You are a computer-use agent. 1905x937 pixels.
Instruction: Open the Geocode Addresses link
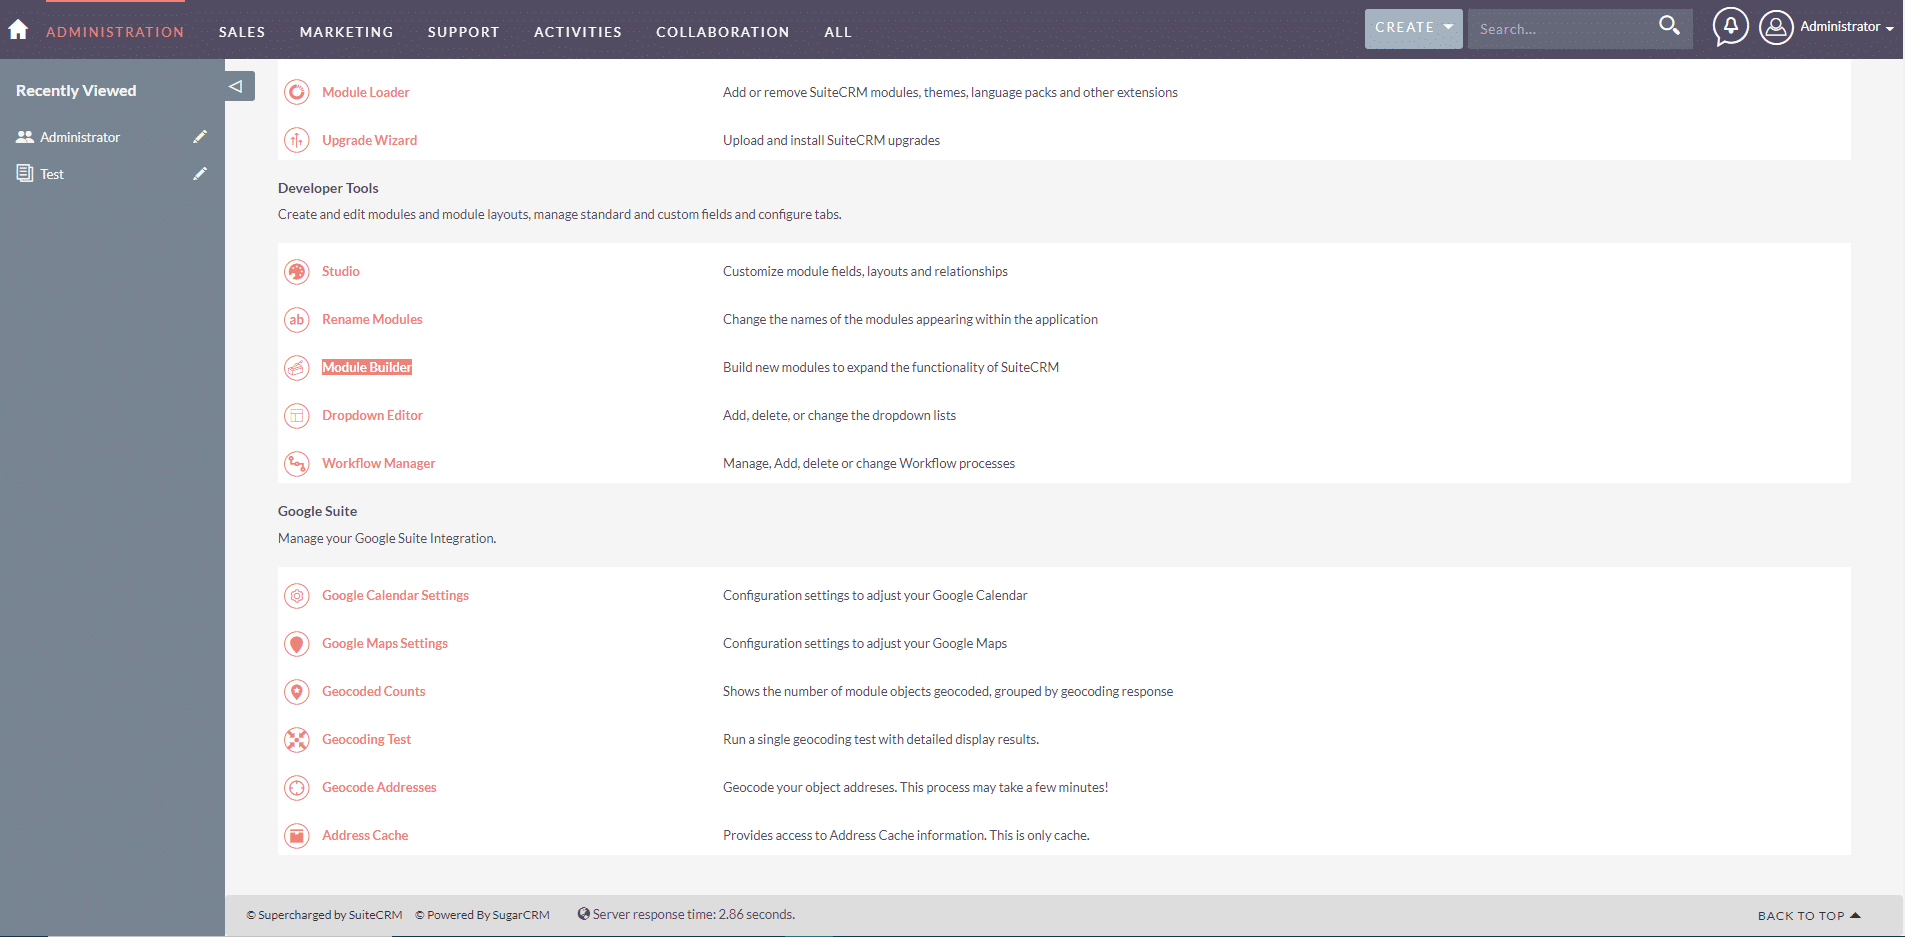tap(379, 787)
